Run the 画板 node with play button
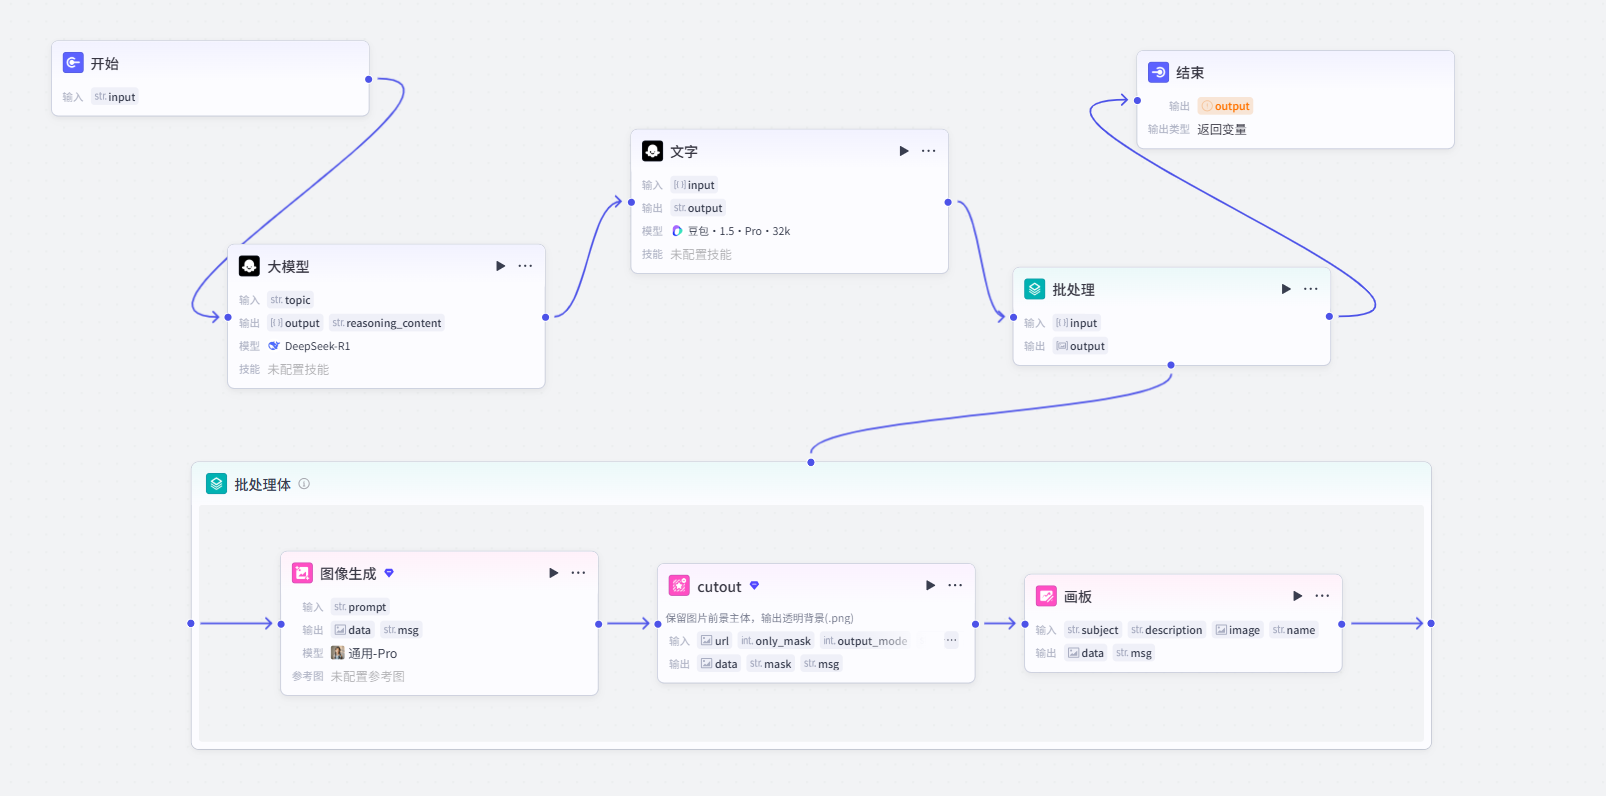This screenshot has height=796, width=1606. point(1298,596)
